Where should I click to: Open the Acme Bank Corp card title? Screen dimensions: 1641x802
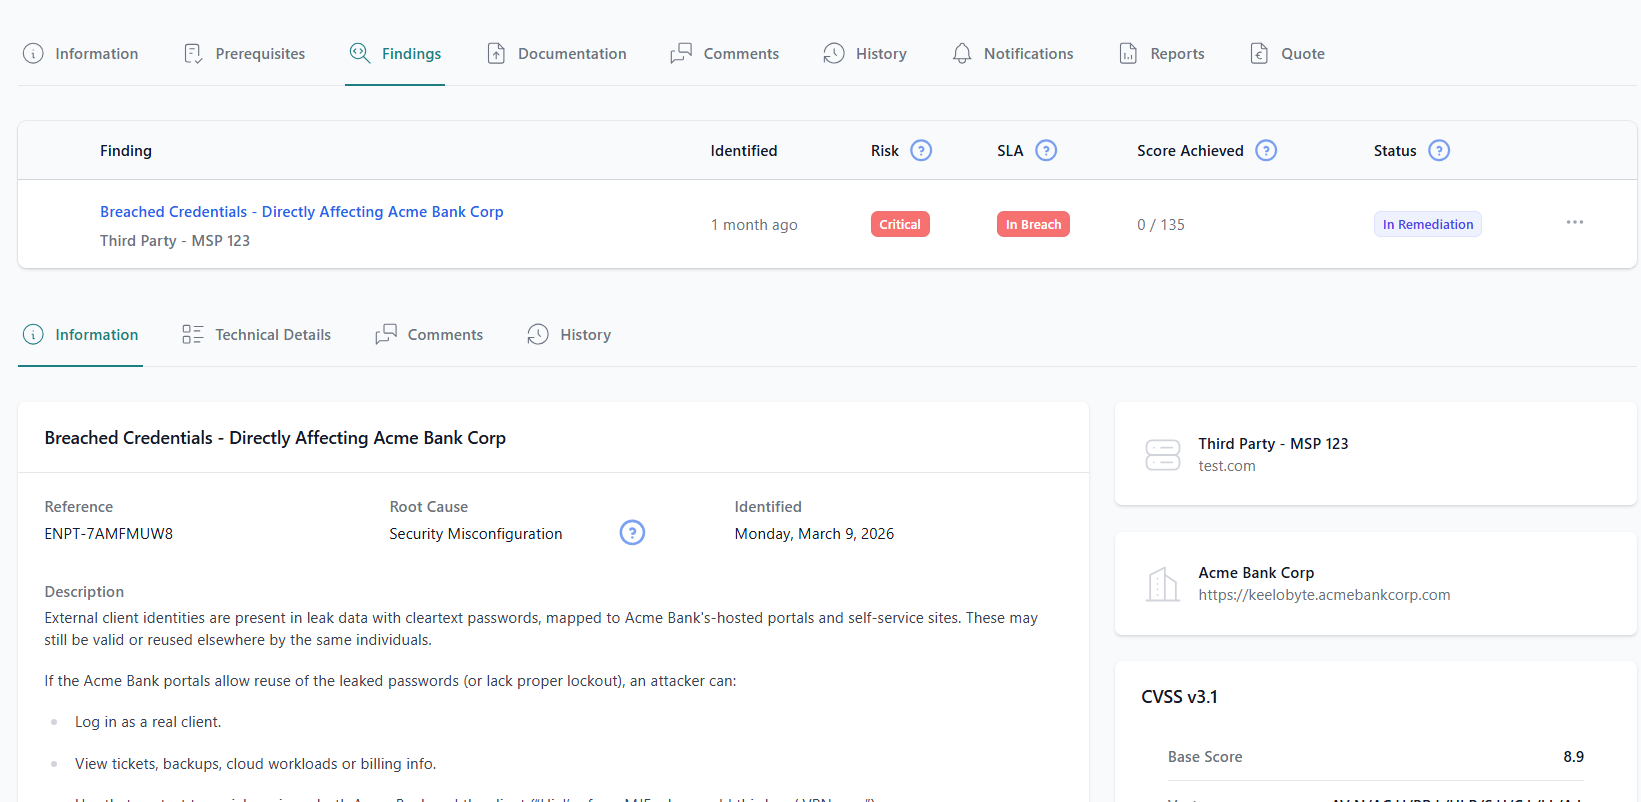click(x=1256, y=573)
